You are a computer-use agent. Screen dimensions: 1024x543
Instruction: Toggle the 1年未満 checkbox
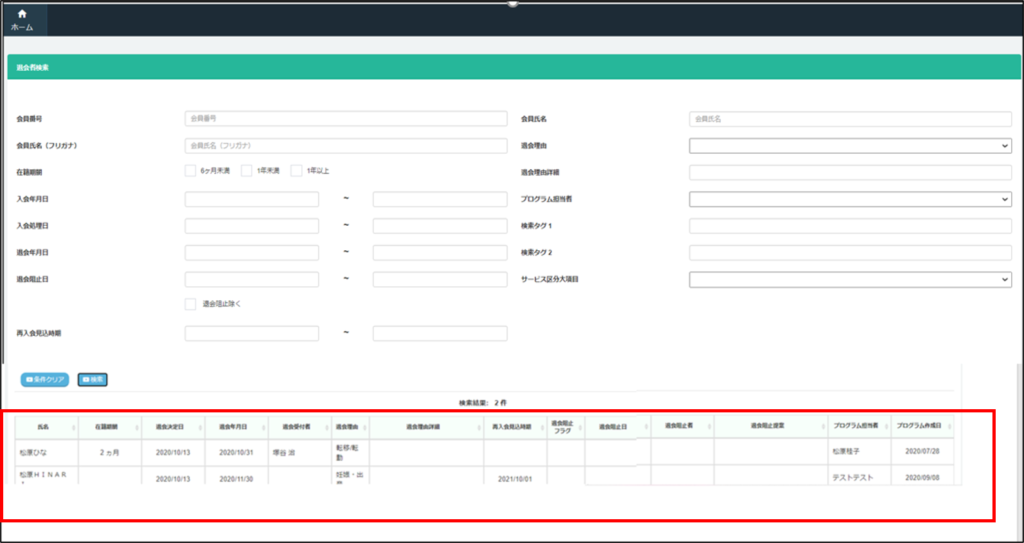(246, 171)
